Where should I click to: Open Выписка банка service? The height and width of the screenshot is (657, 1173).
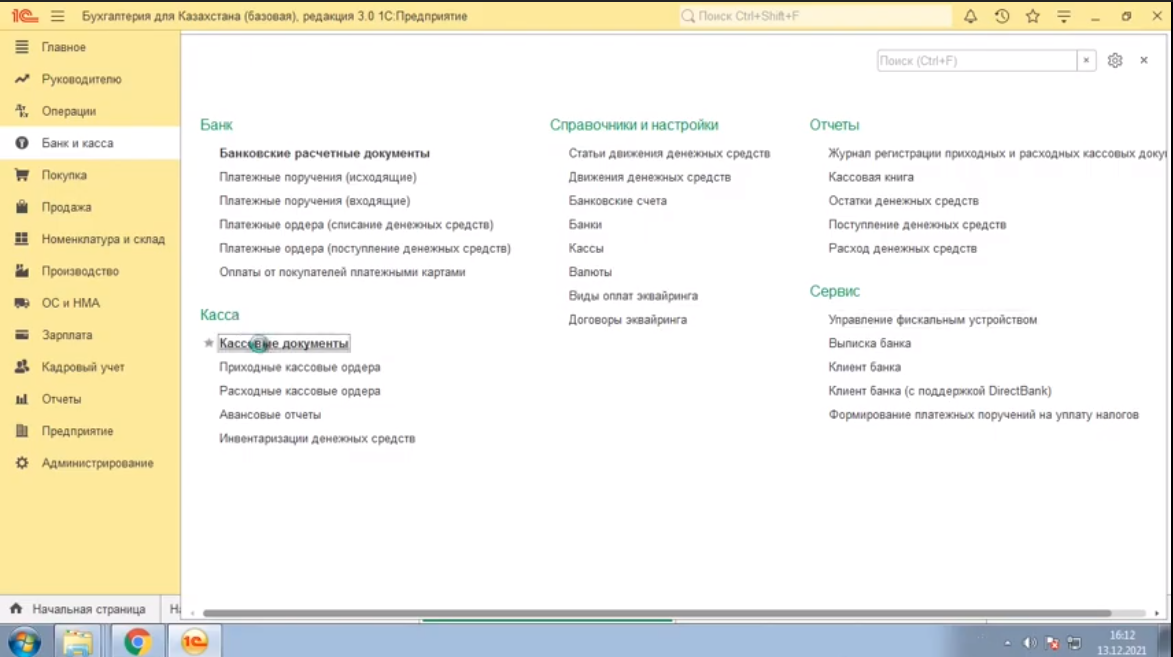coord(869,343)
